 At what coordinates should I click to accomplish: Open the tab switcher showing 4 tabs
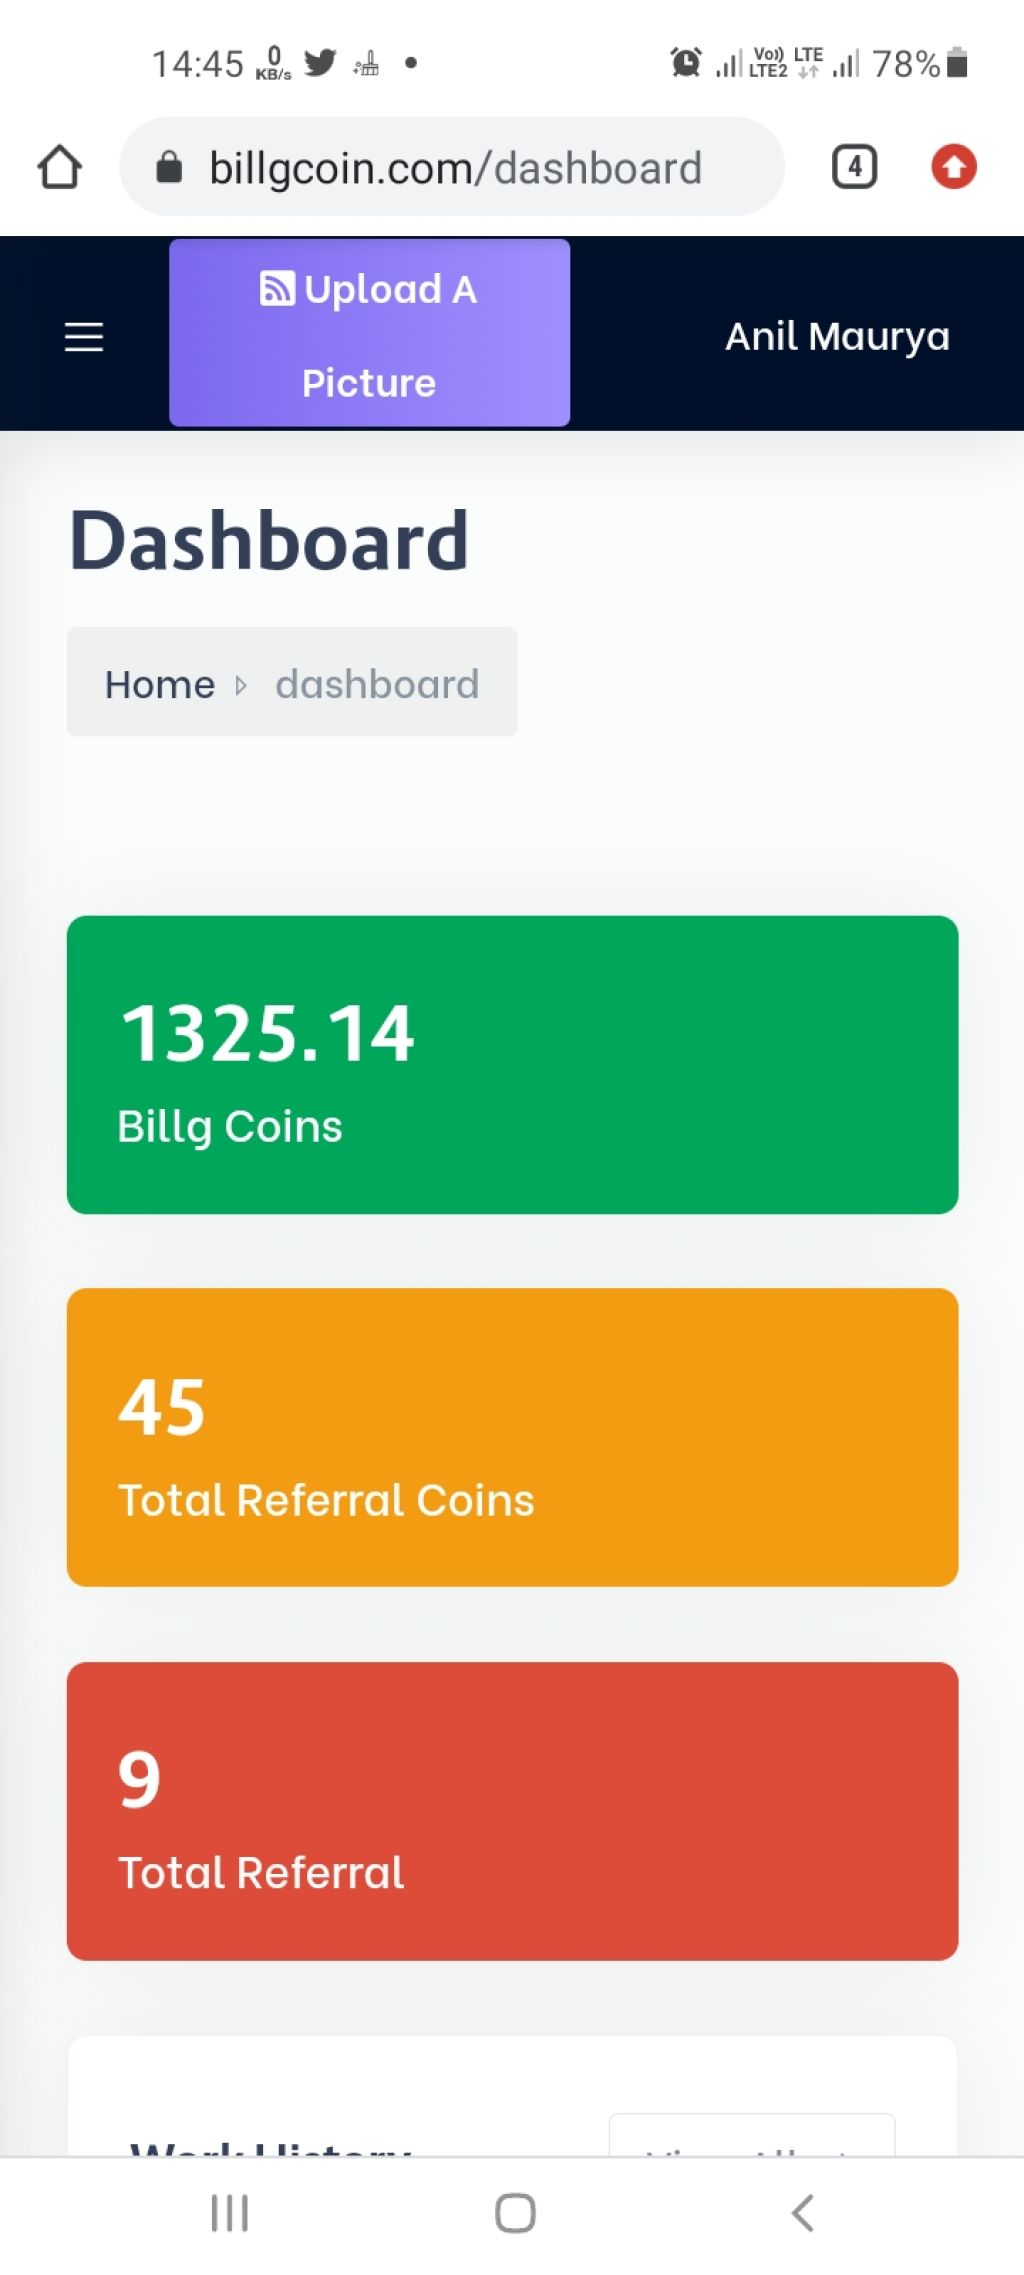[x=854, y=167]
